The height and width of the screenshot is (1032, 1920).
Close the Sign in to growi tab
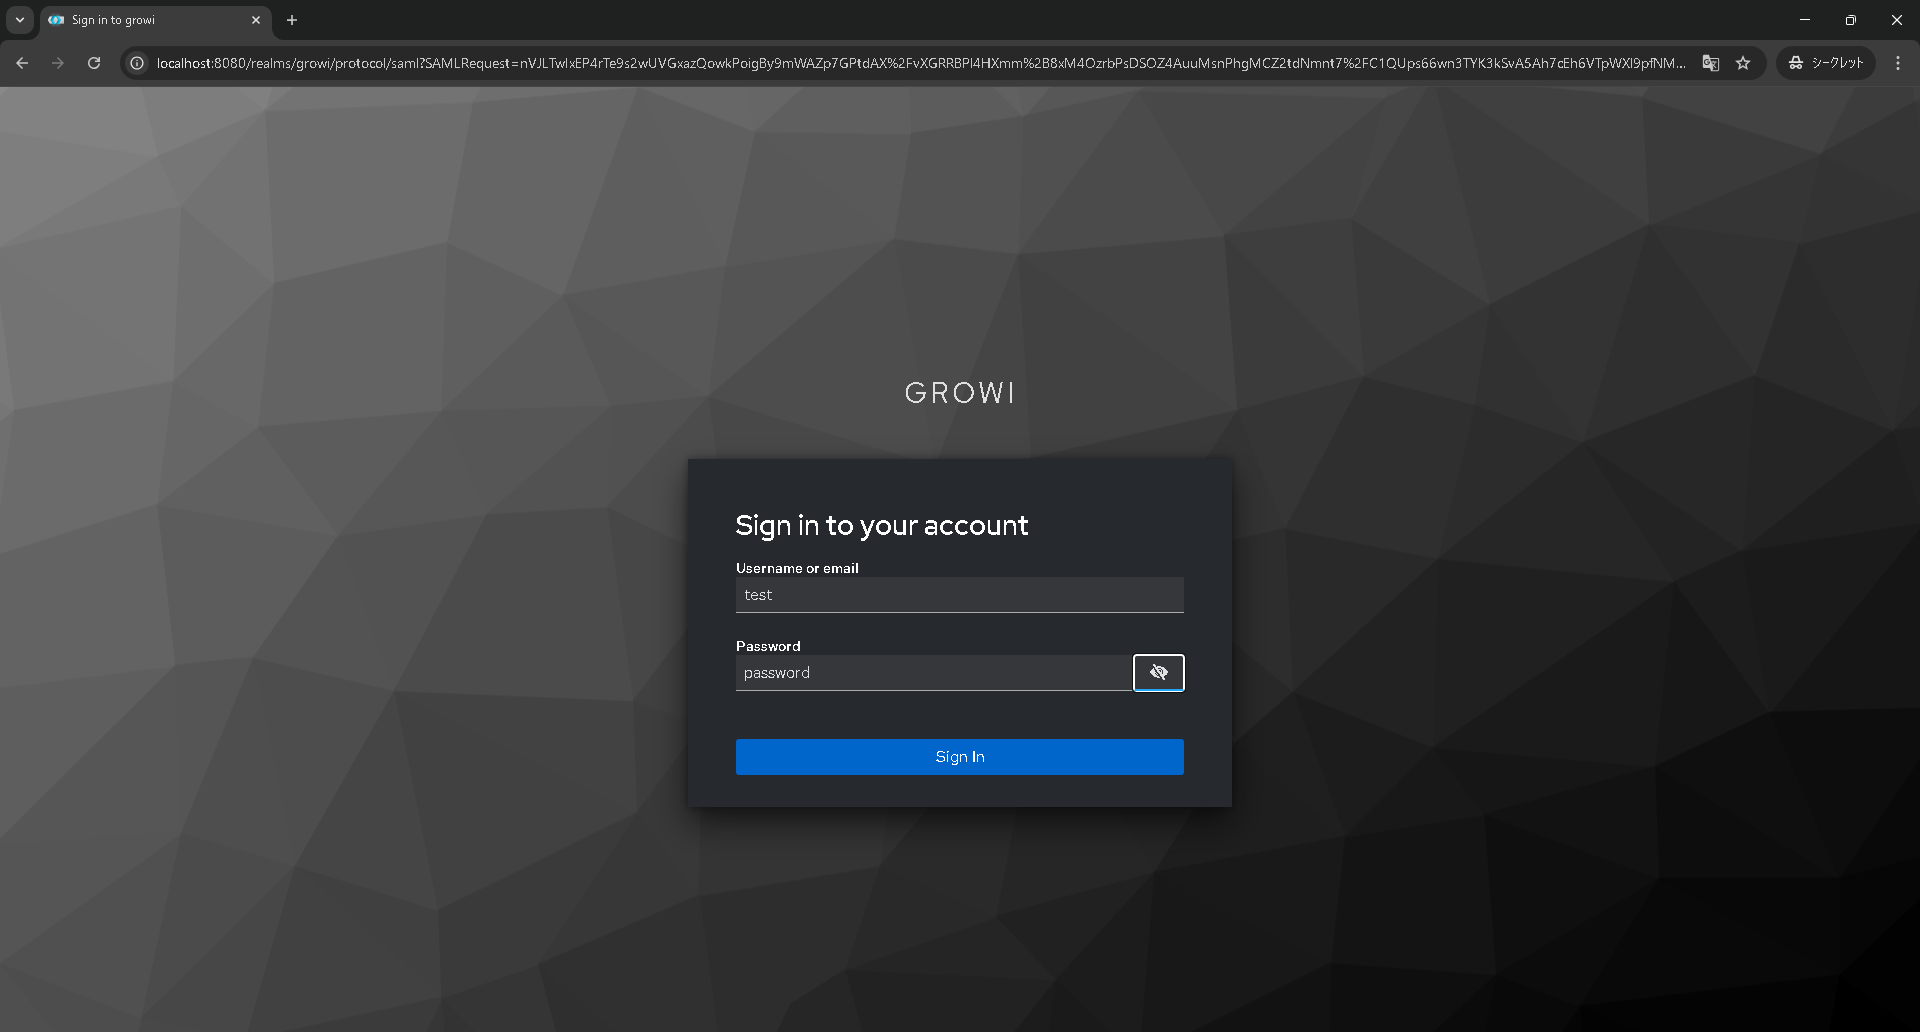point(256,20)
